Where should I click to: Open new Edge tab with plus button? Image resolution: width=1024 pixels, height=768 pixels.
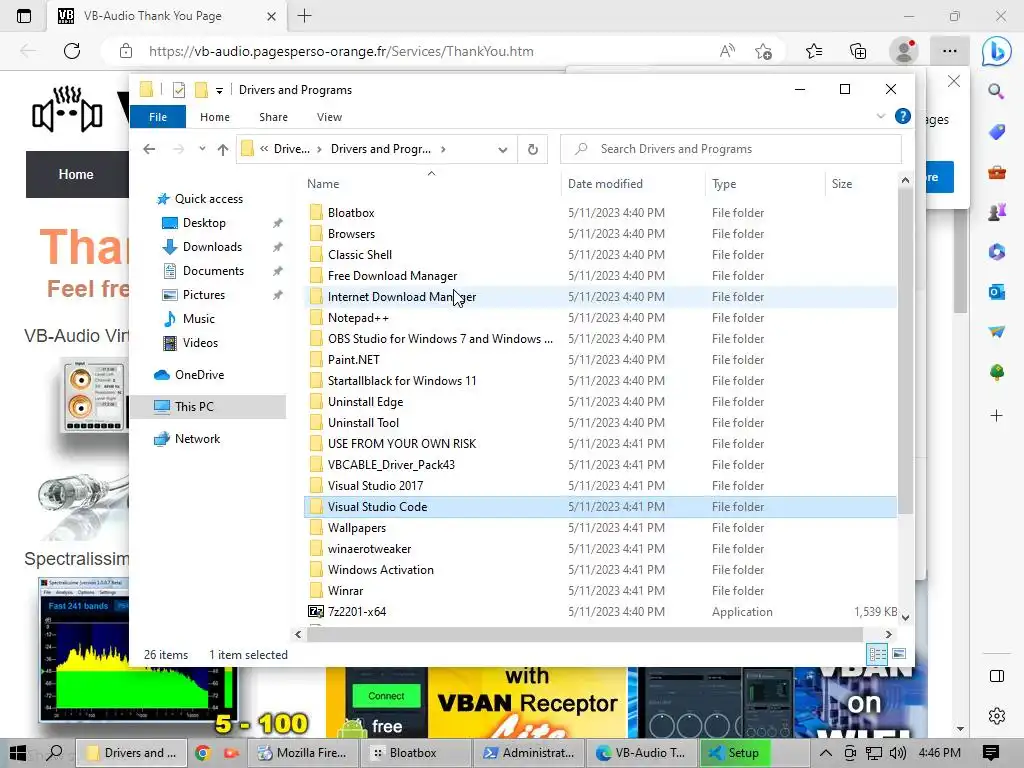pyautogui.click(x=304, y=16)
